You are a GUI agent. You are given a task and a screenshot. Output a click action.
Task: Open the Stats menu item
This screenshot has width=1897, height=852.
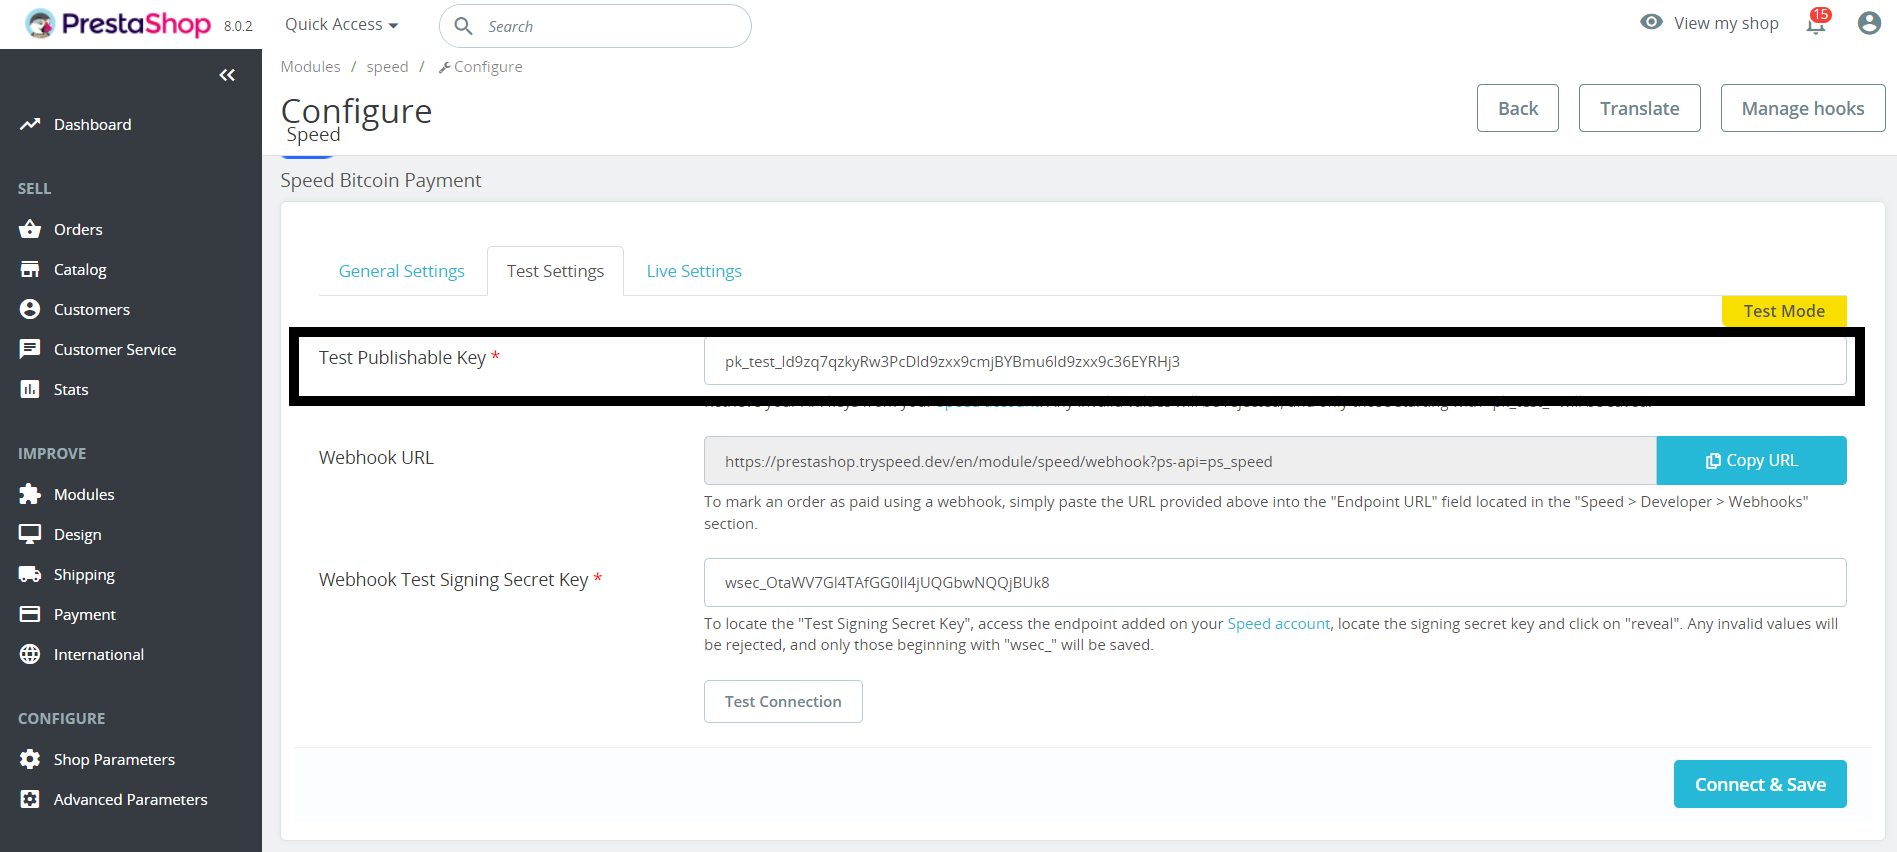click(71, 389)
